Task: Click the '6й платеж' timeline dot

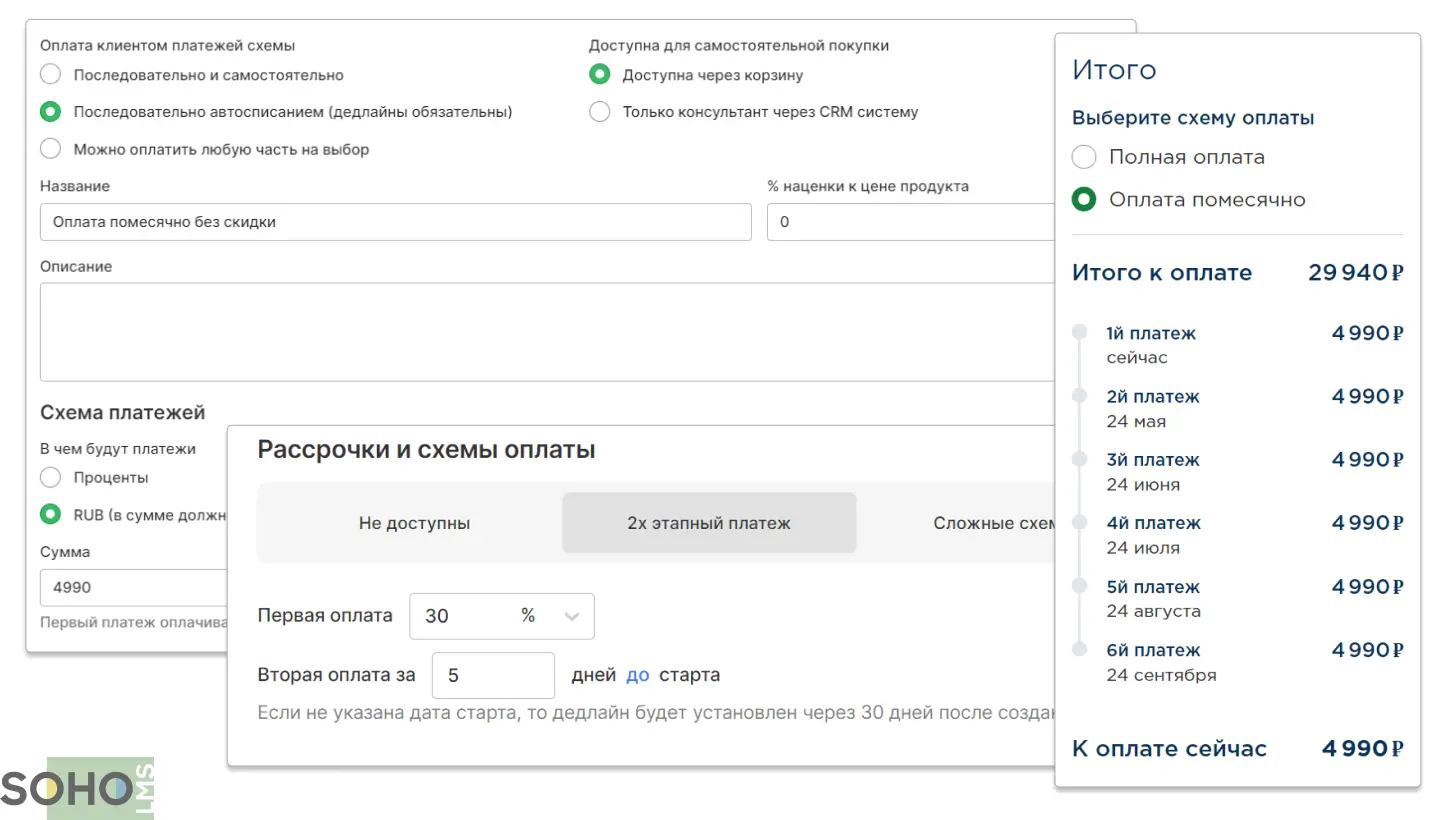Action: (x=1079, y=649)
